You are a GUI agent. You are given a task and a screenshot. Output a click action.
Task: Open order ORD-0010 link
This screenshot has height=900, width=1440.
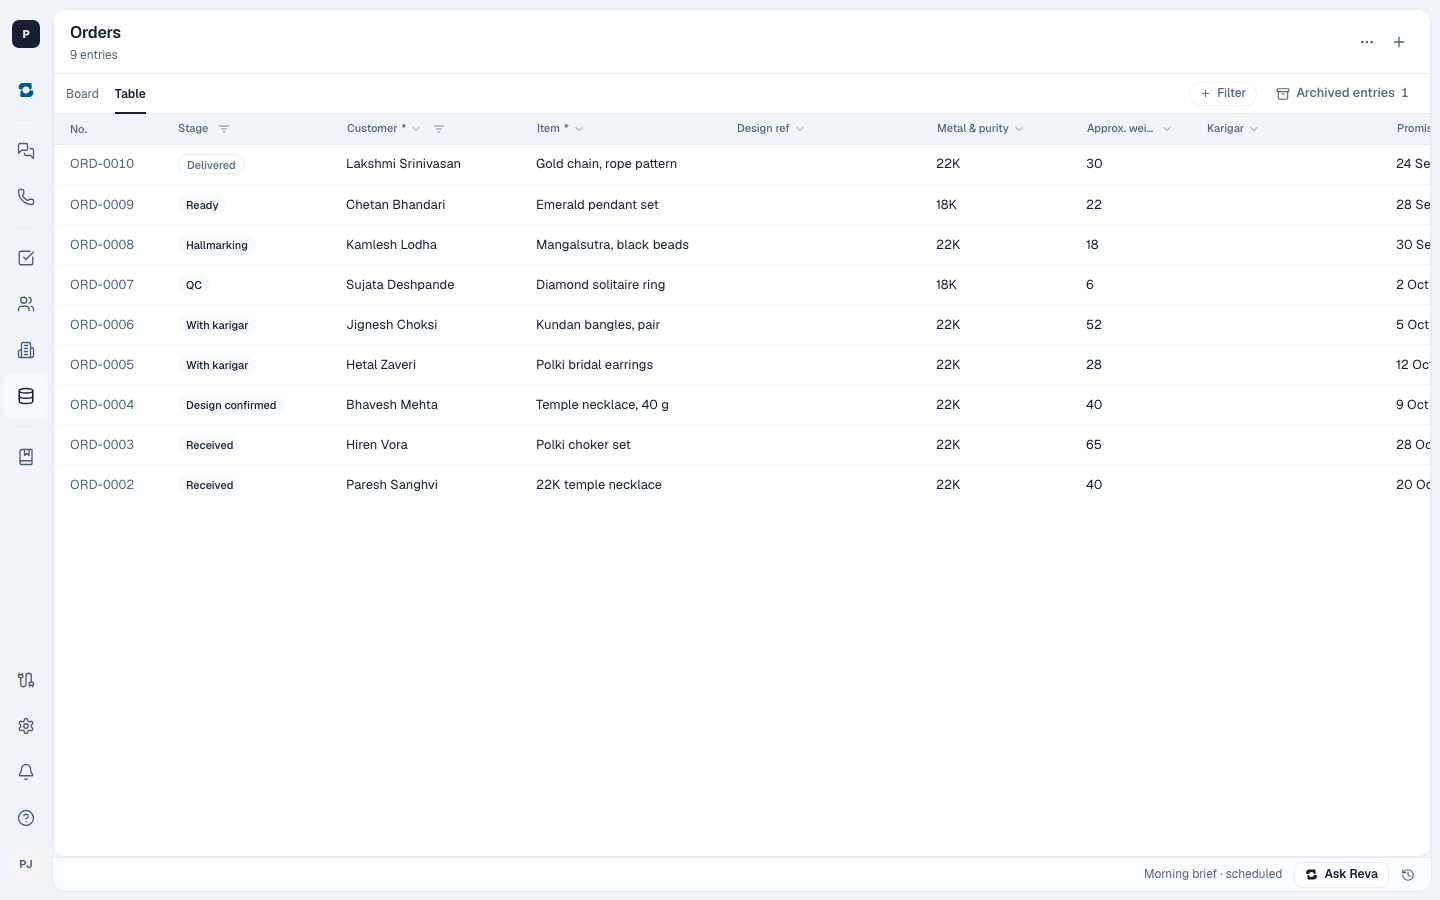pyautogui.click(x=102, y=164)
